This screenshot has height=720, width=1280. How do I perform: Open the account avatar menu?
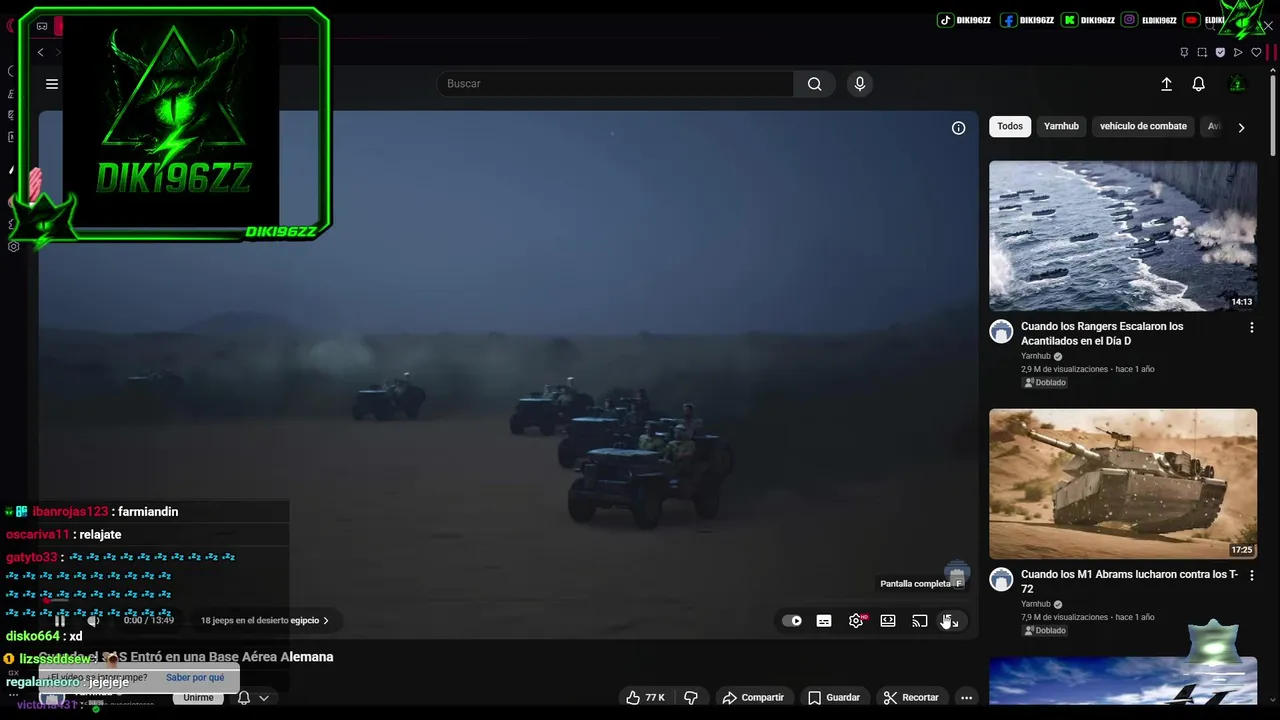pos(1237,84)
